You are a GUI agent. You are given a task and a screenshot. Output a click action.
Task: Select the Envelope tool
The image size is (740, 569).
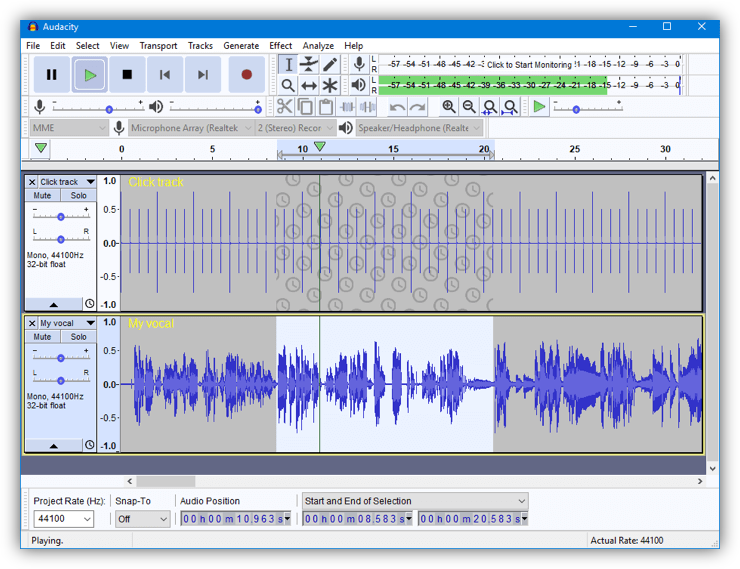(309, 65)
